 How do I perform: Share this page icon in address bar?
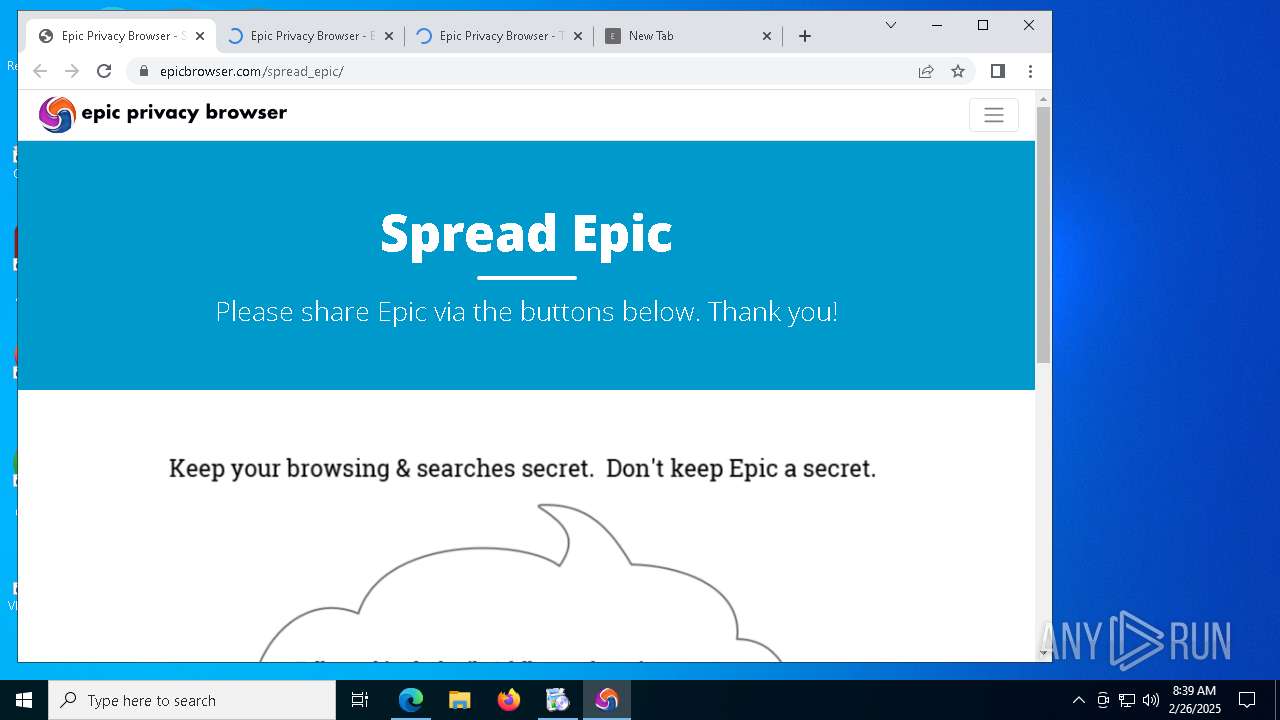coord(926,71)
